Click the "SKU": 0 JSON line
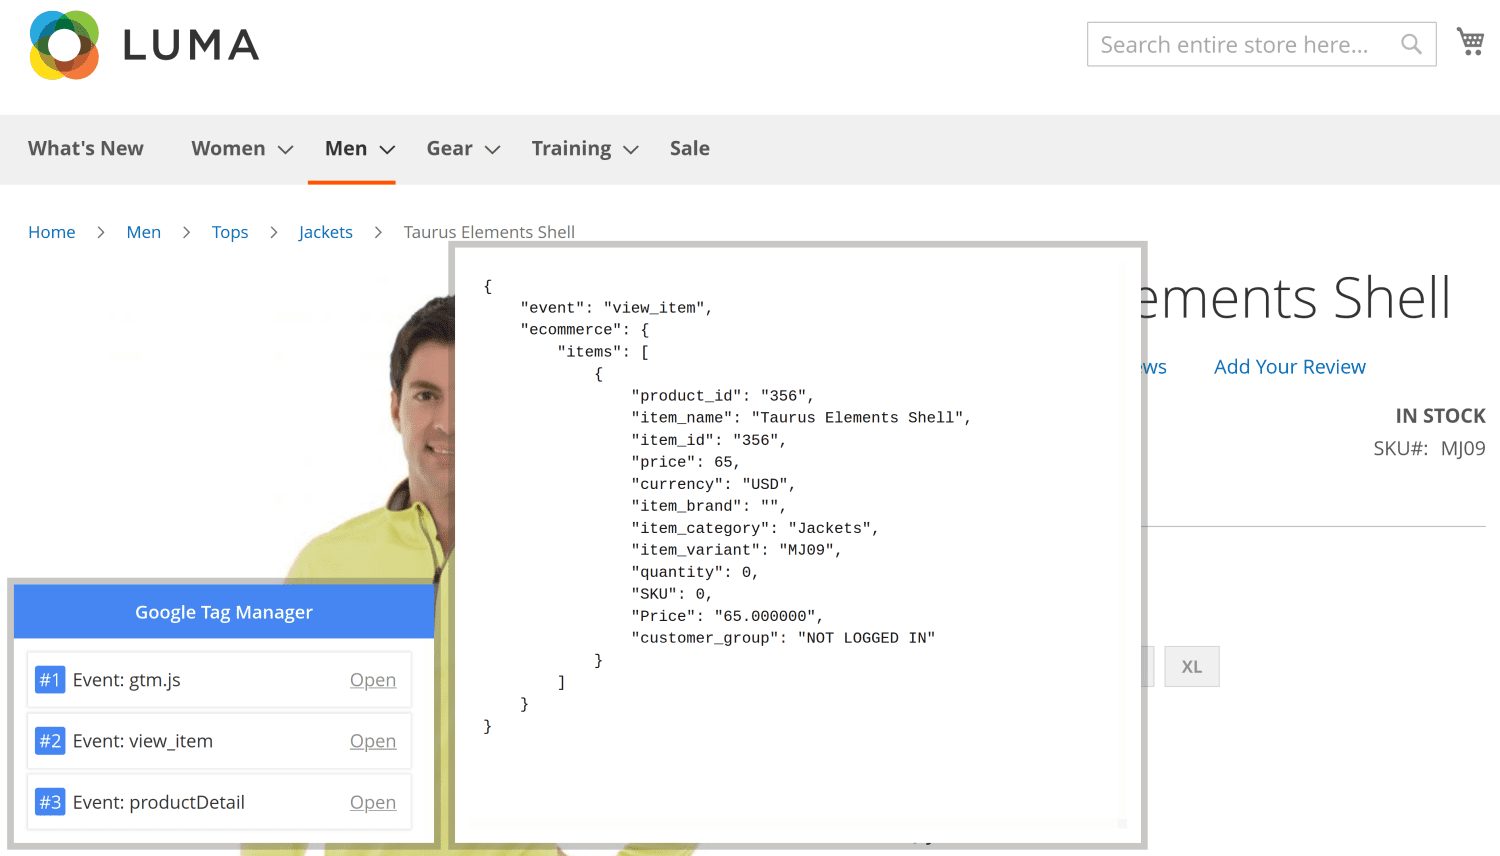The height and width of the screenshot is (856, 1500). [x=672, y=594]
